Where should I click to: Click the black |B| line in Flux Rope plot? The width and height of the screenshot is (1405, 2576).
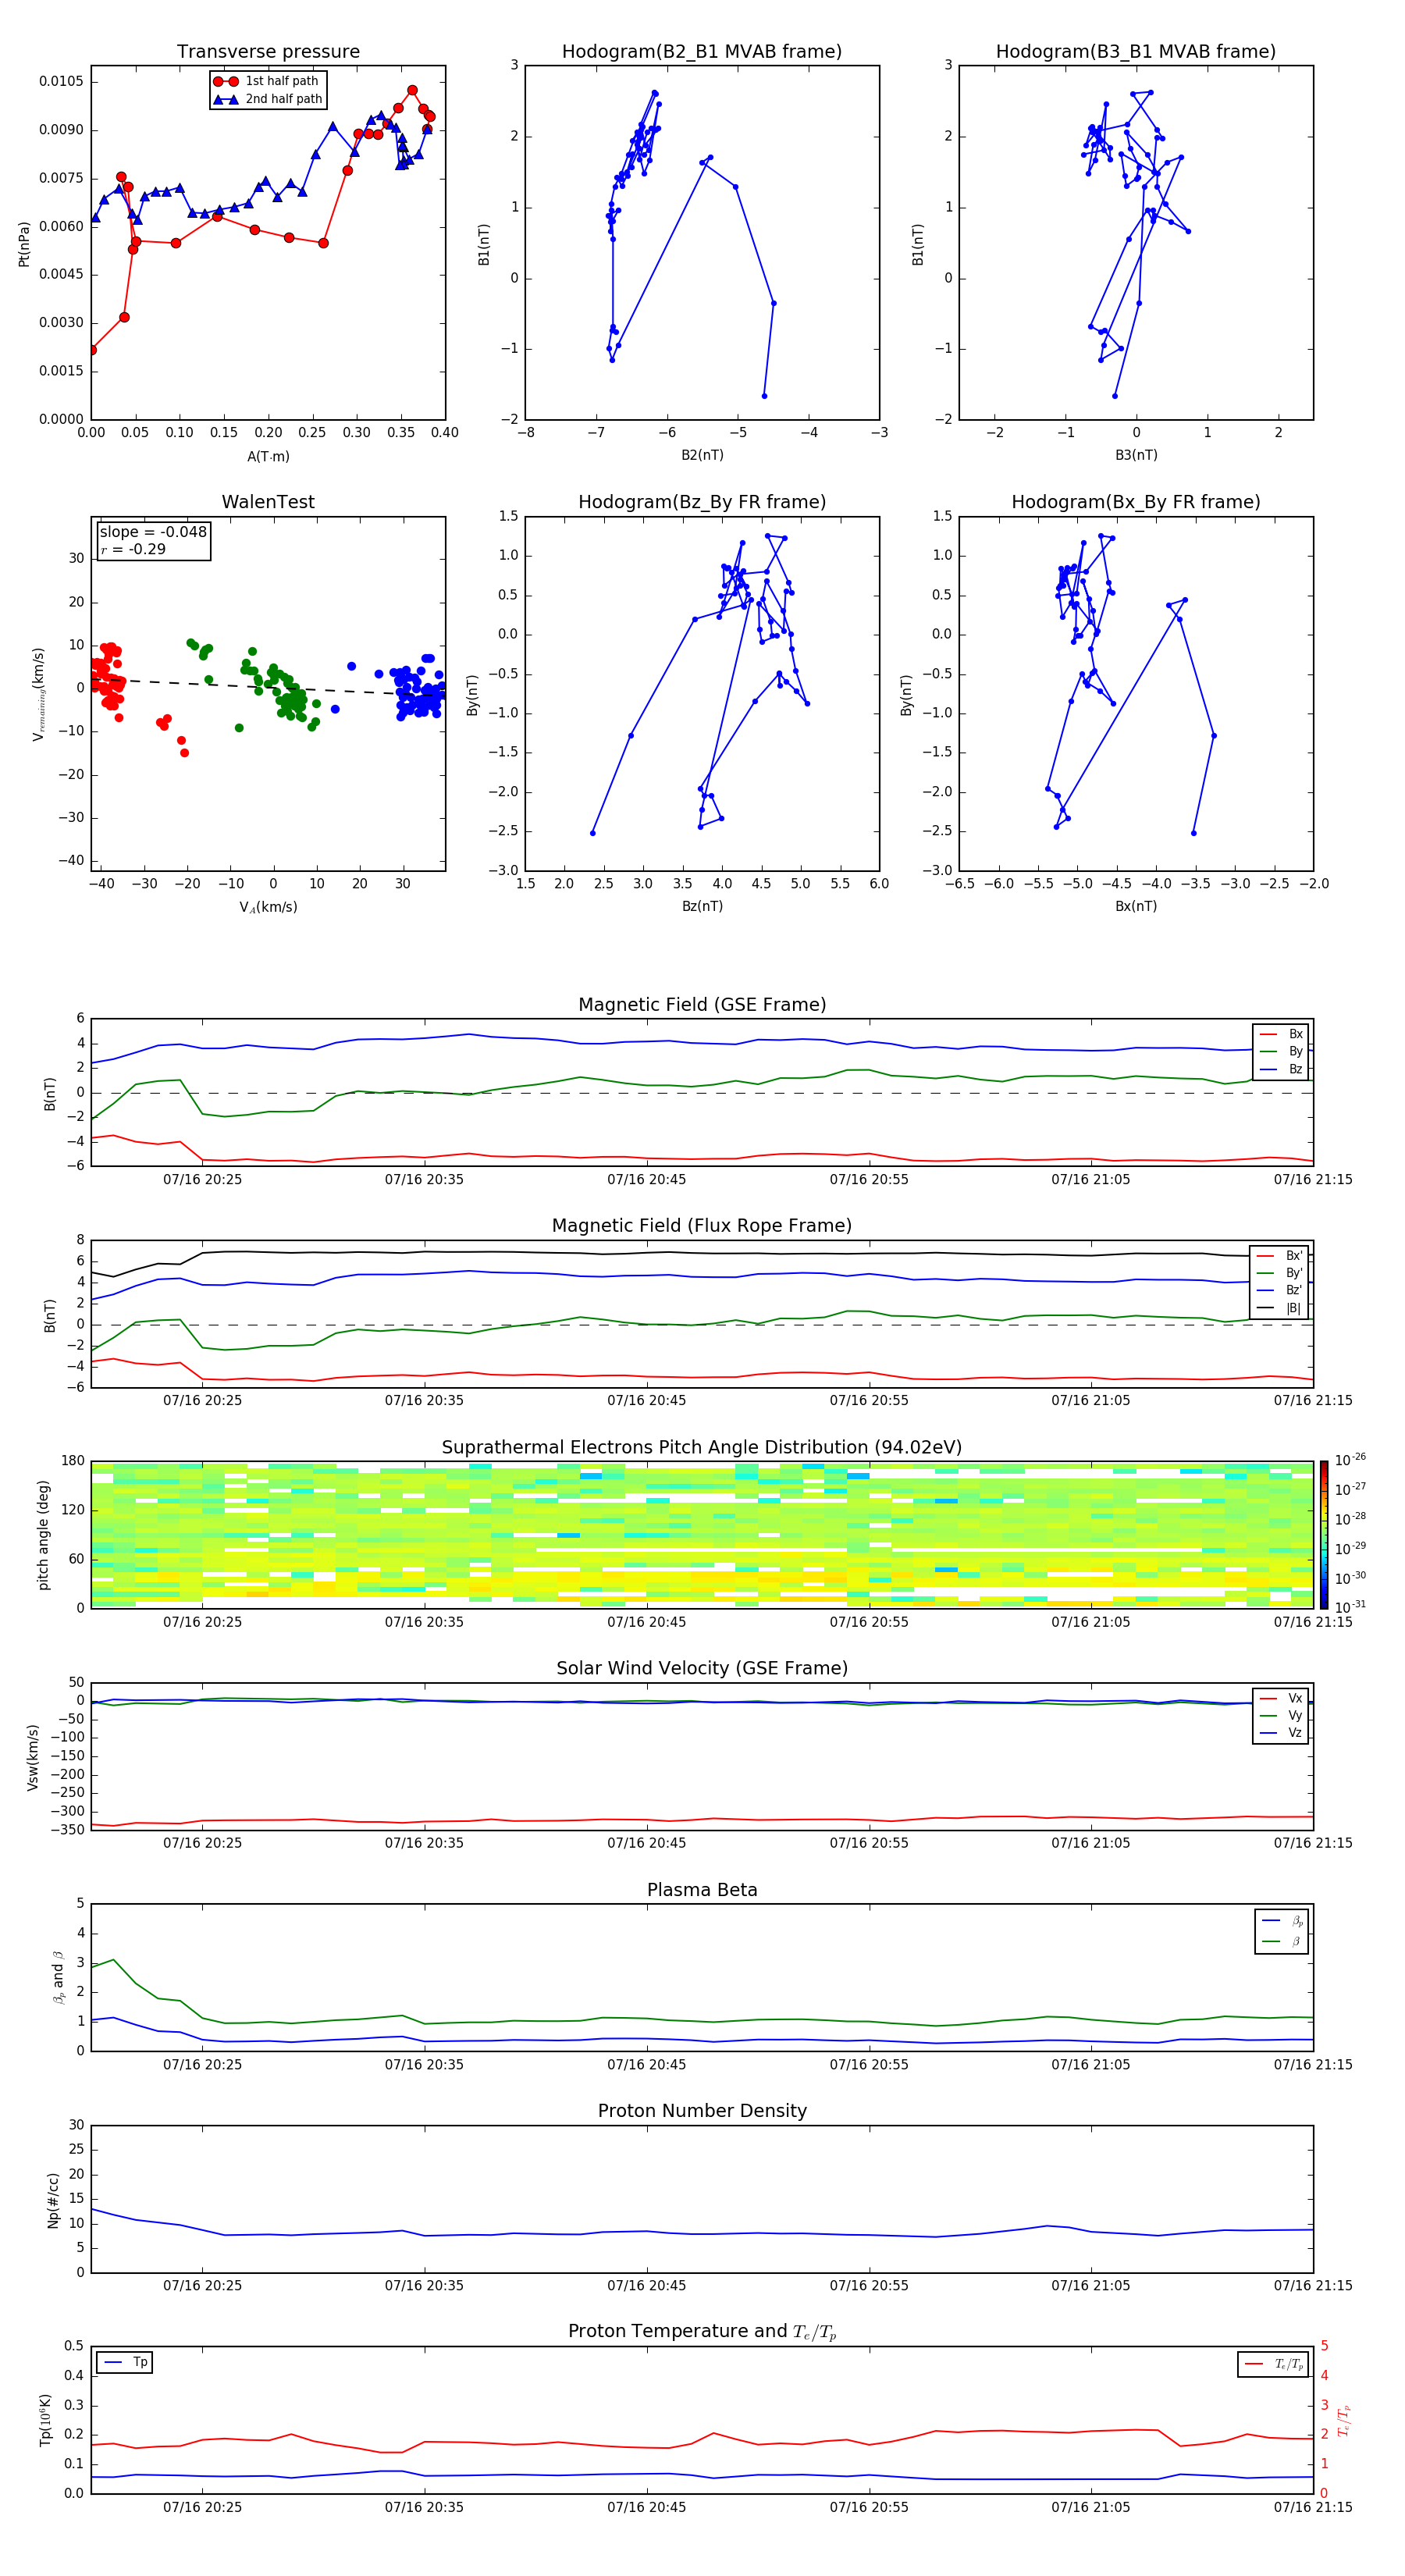[700, 1252]
